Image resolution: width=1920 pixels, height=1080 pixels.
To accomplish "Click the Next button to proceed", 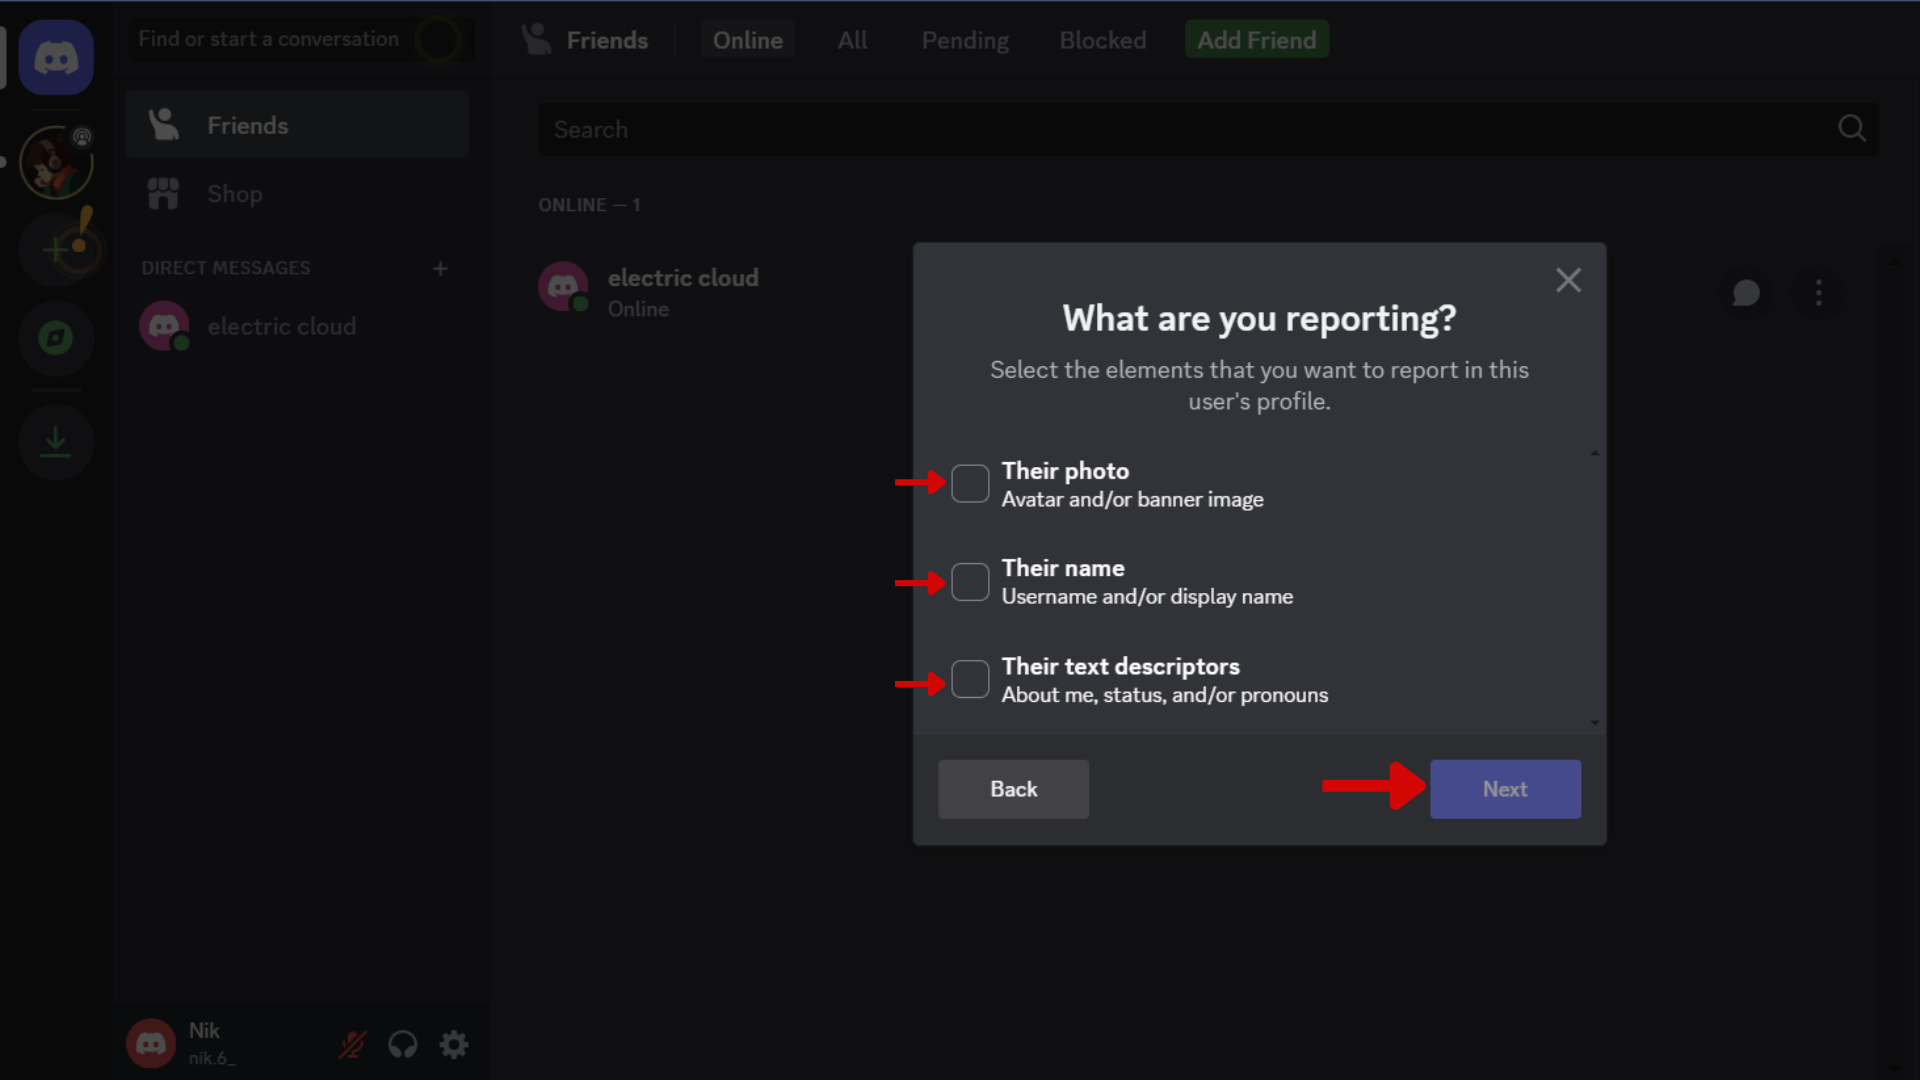I will (x=1505, y=789).
